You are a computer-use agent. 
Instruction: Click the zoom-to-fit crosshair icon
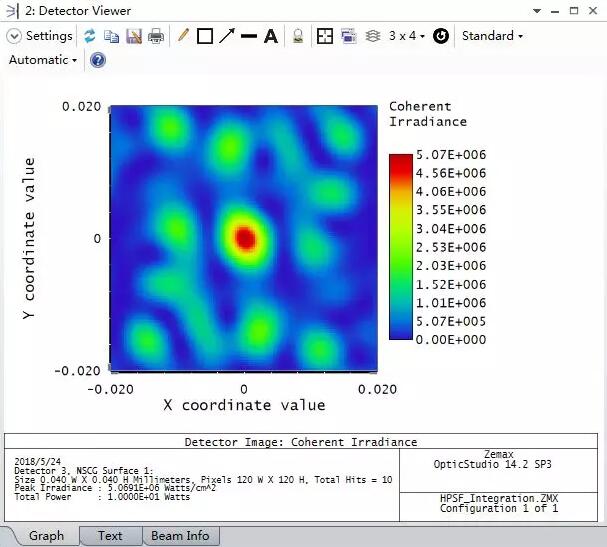click(325, 36)
